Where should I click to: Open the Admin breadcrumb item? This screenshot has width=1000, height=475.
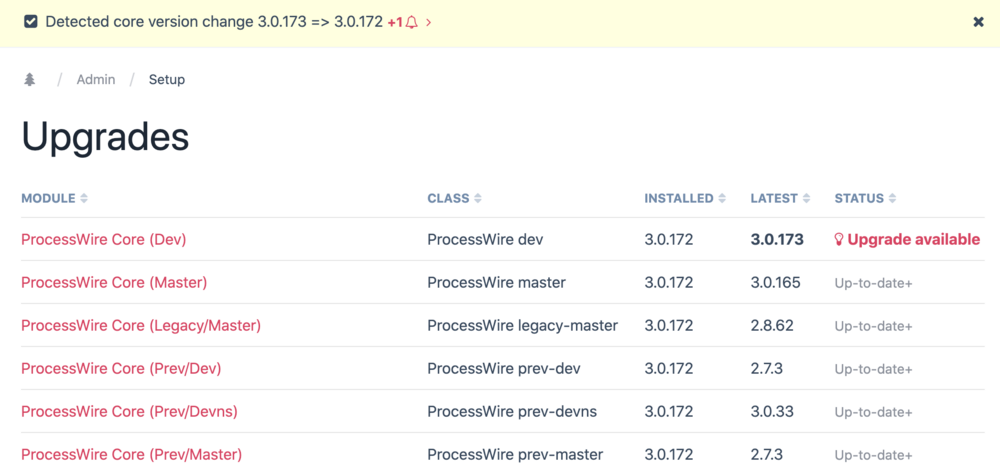[x=96, y=80]
